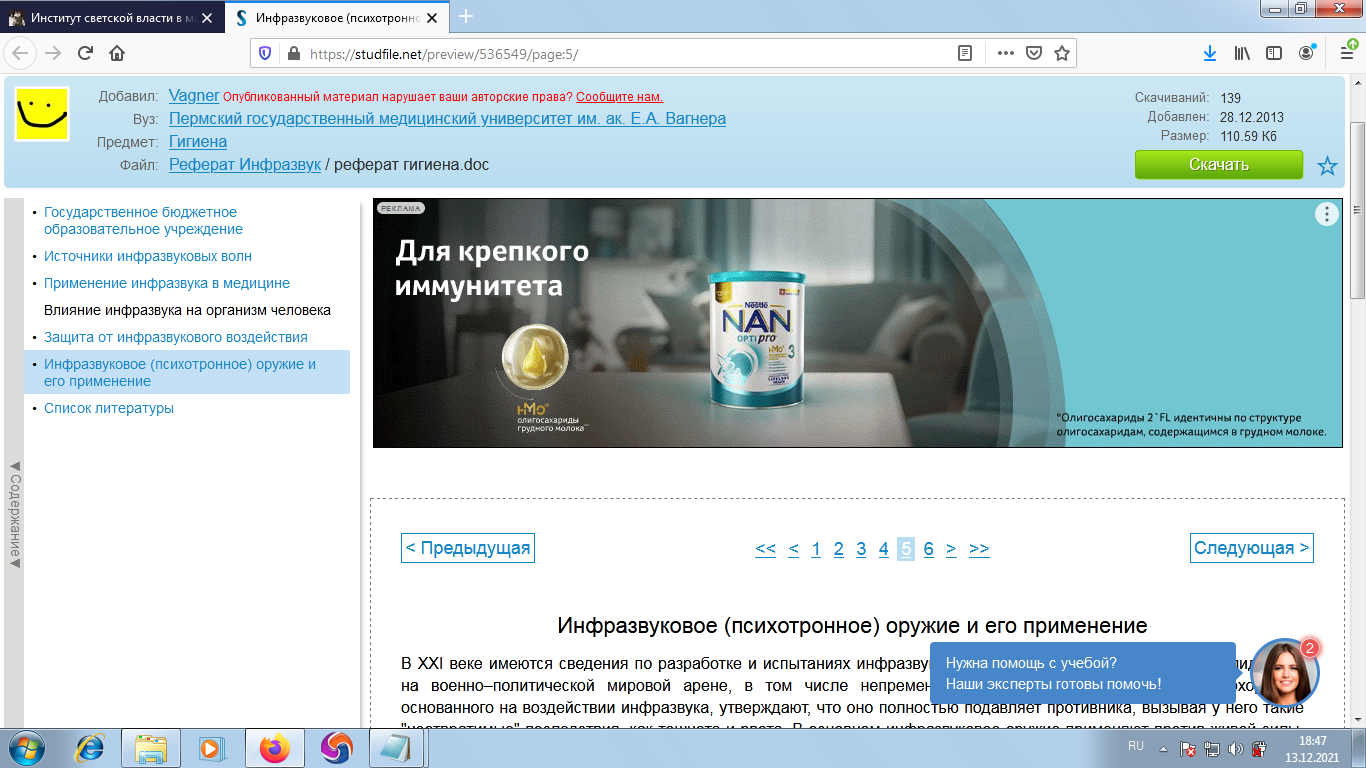Open the page actions "..." menu
The width and height of the screenshot is (1366, 768).
1004,53
